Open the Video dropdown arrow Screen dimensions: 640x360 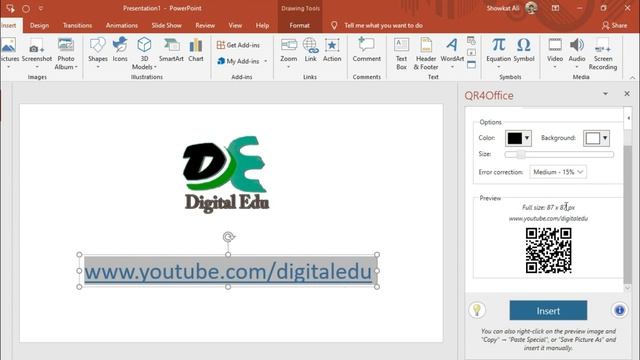pos(555,67)
